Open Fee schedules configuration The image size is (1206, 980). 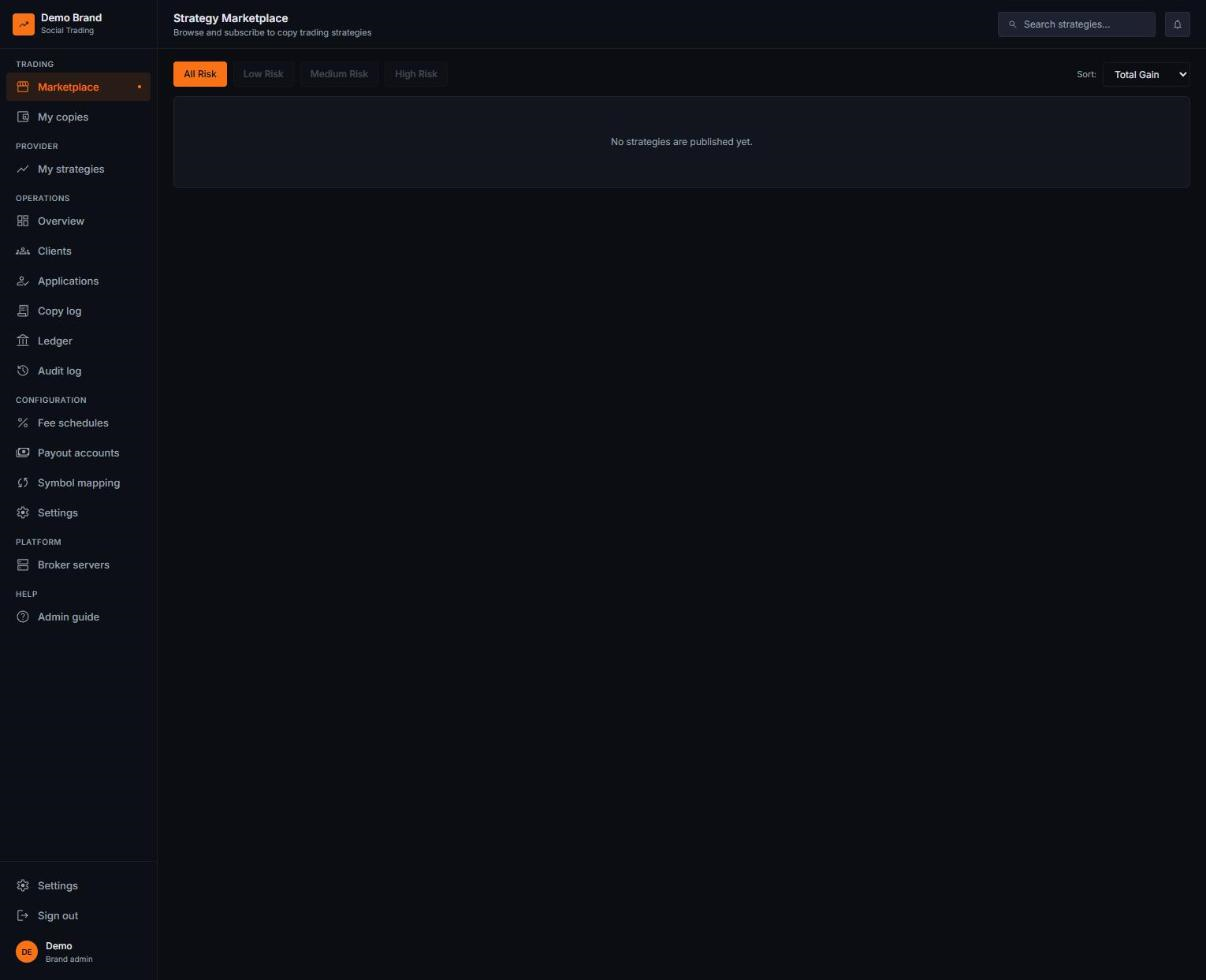click(x=78, y=423)
